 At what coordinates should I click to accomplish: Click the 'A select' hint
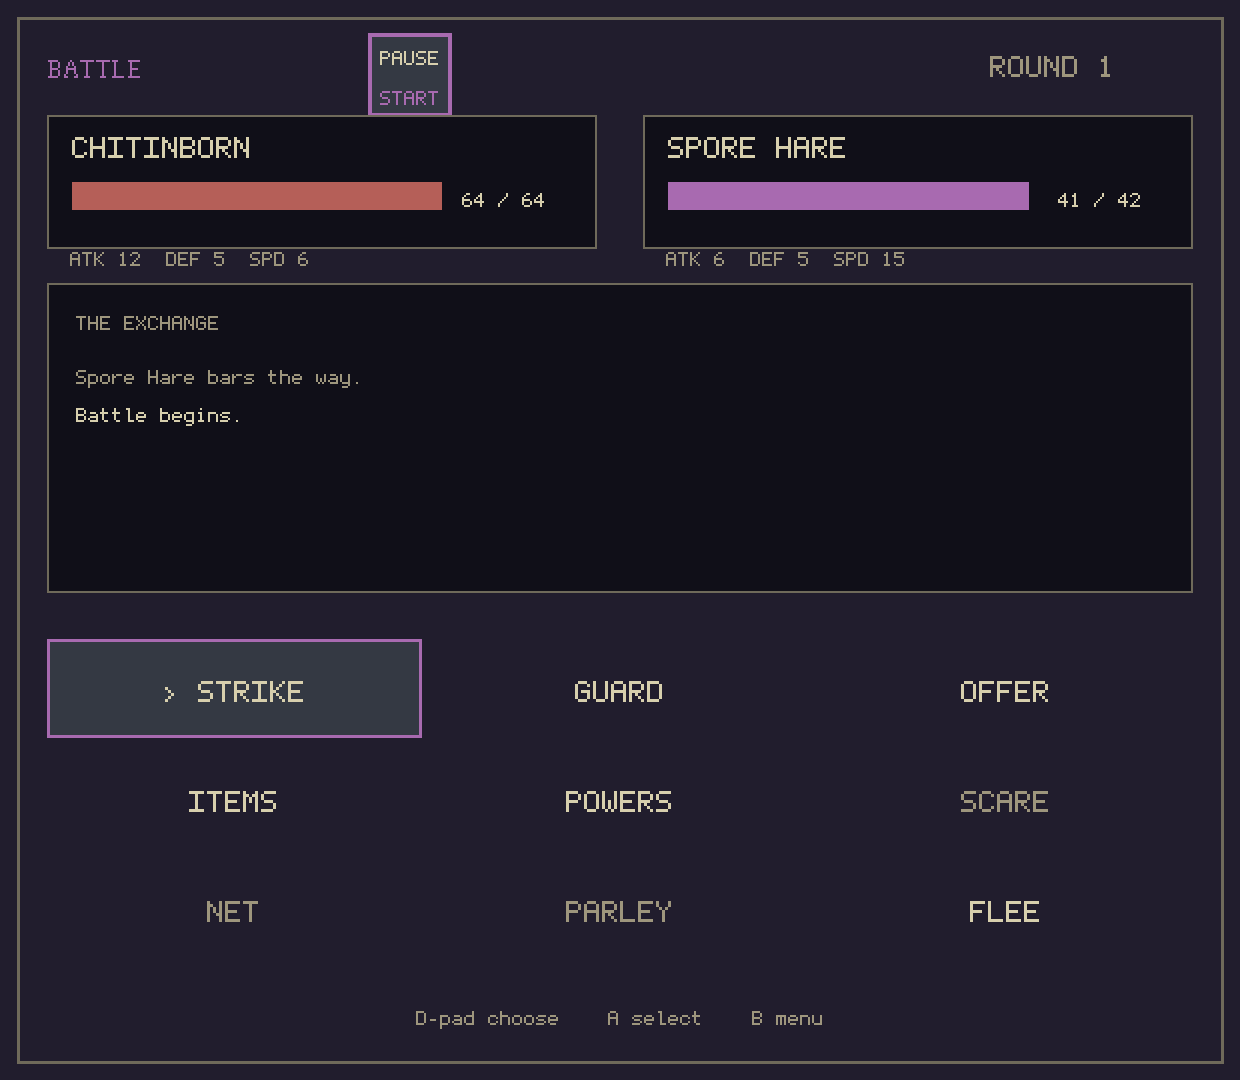pos(654,1018)
